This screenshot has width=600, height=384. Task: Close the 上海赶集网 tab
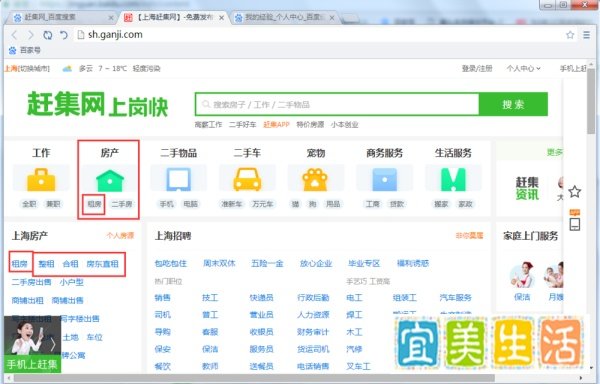[221, 18]
